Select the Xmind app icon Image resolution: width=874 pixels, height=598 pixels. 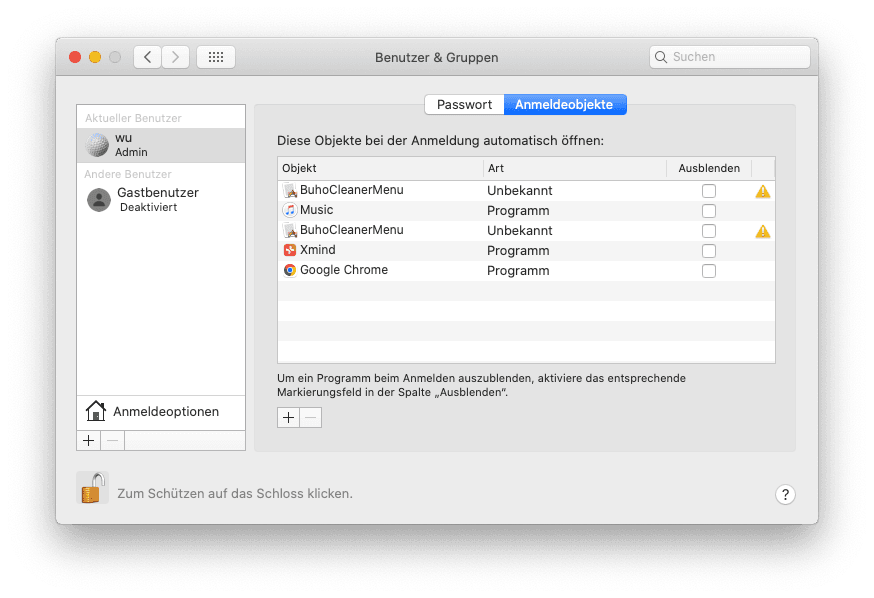click(289, 250)
